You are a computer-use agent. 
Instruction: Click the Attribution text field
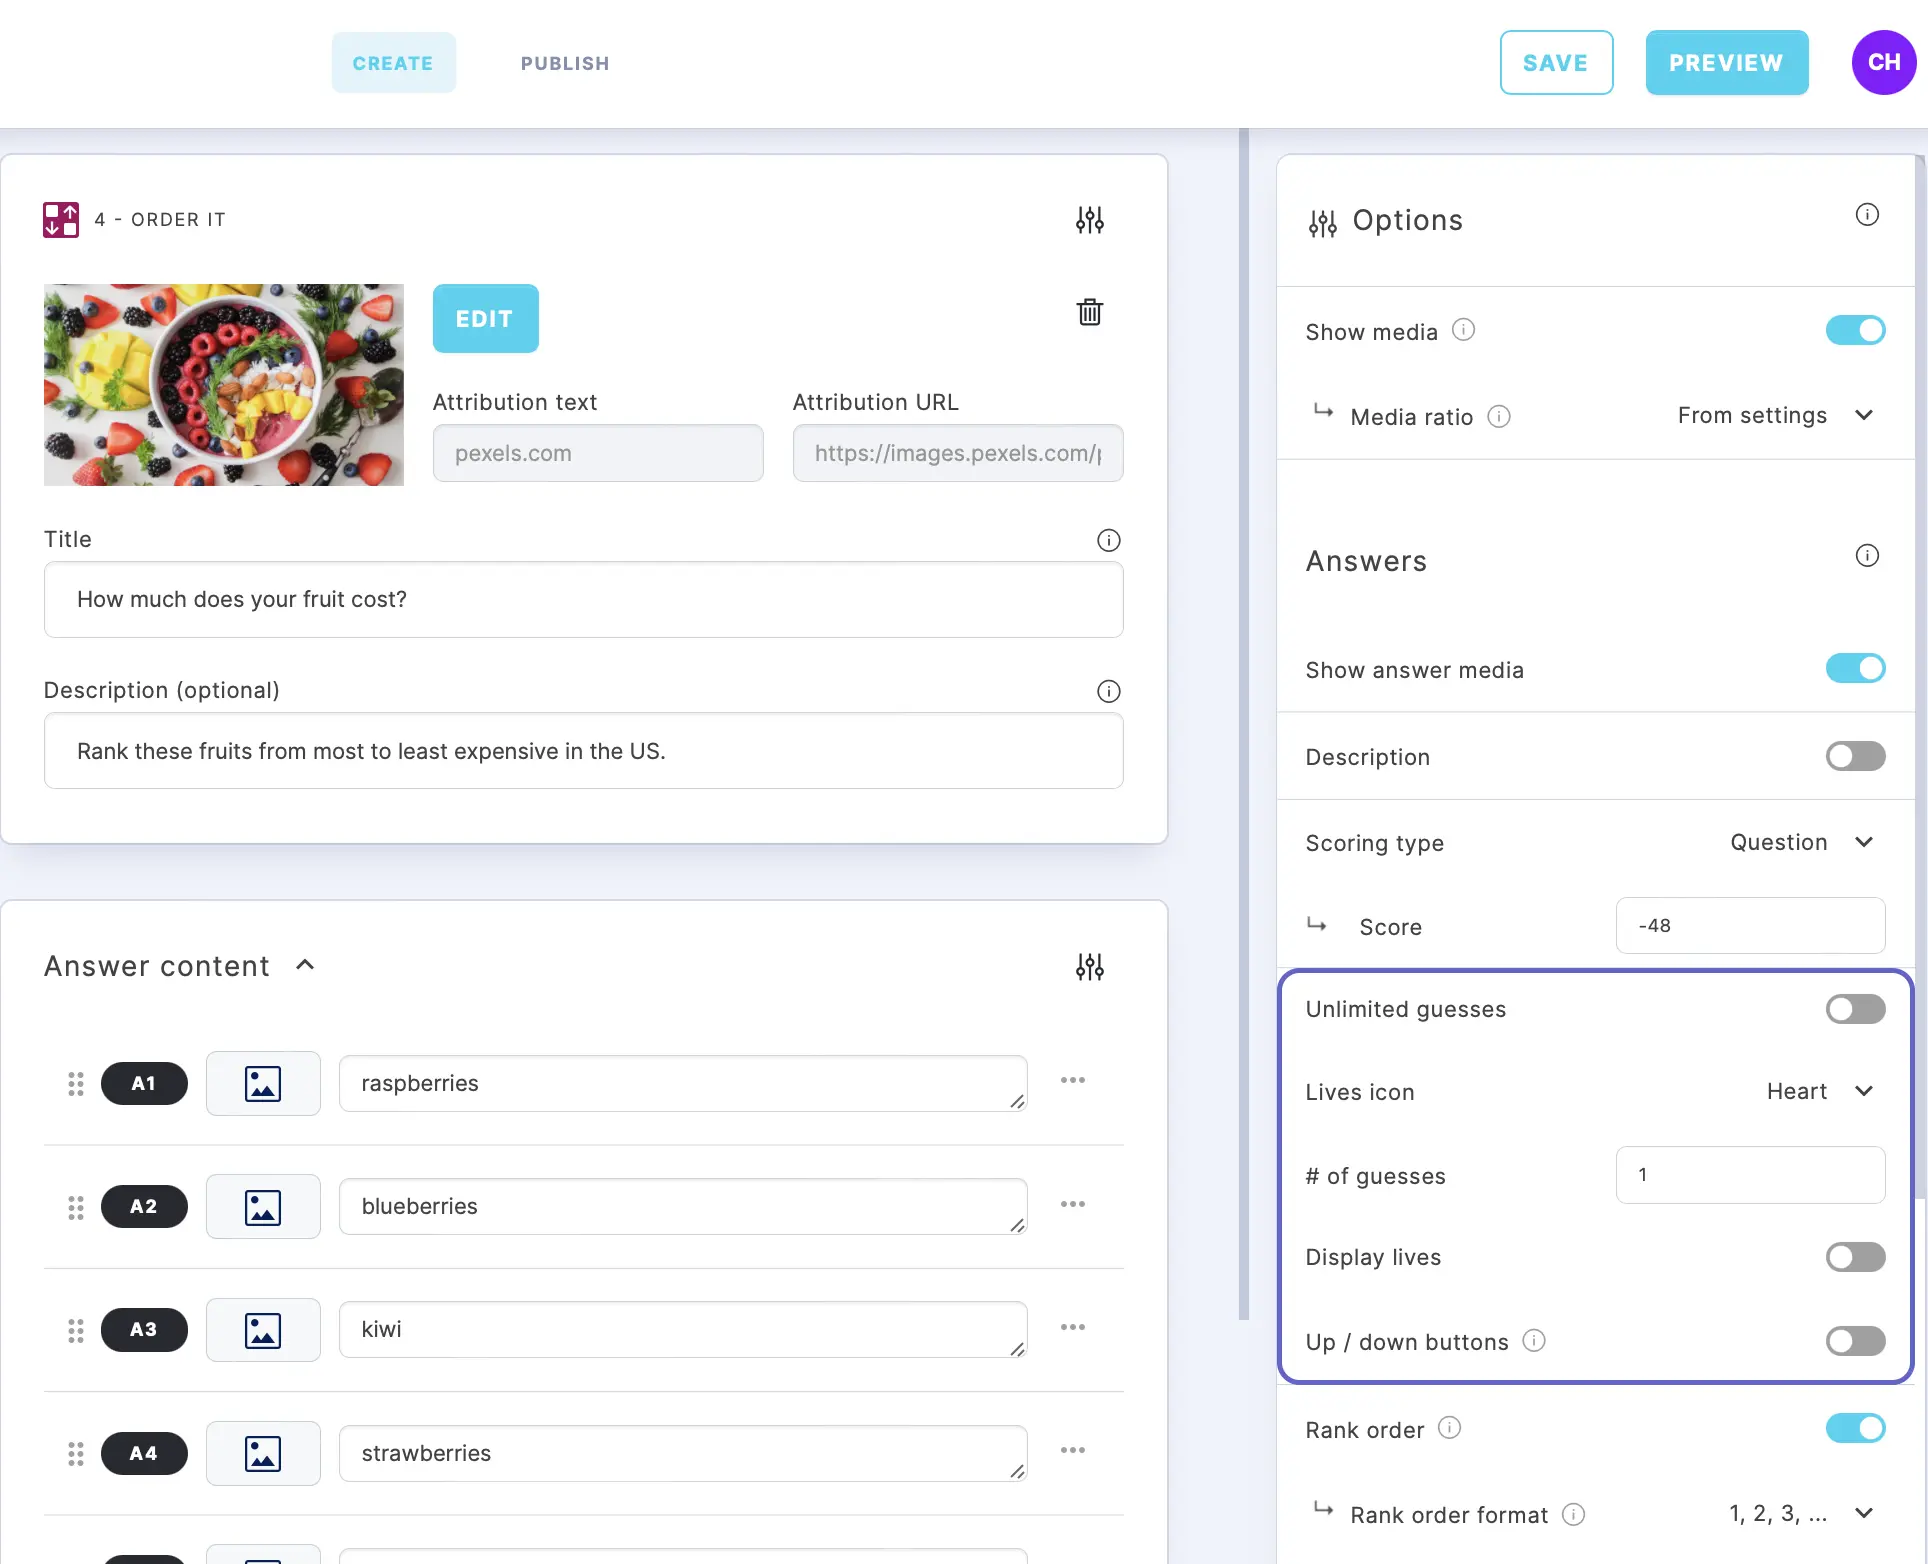click(x=598, y=453)
